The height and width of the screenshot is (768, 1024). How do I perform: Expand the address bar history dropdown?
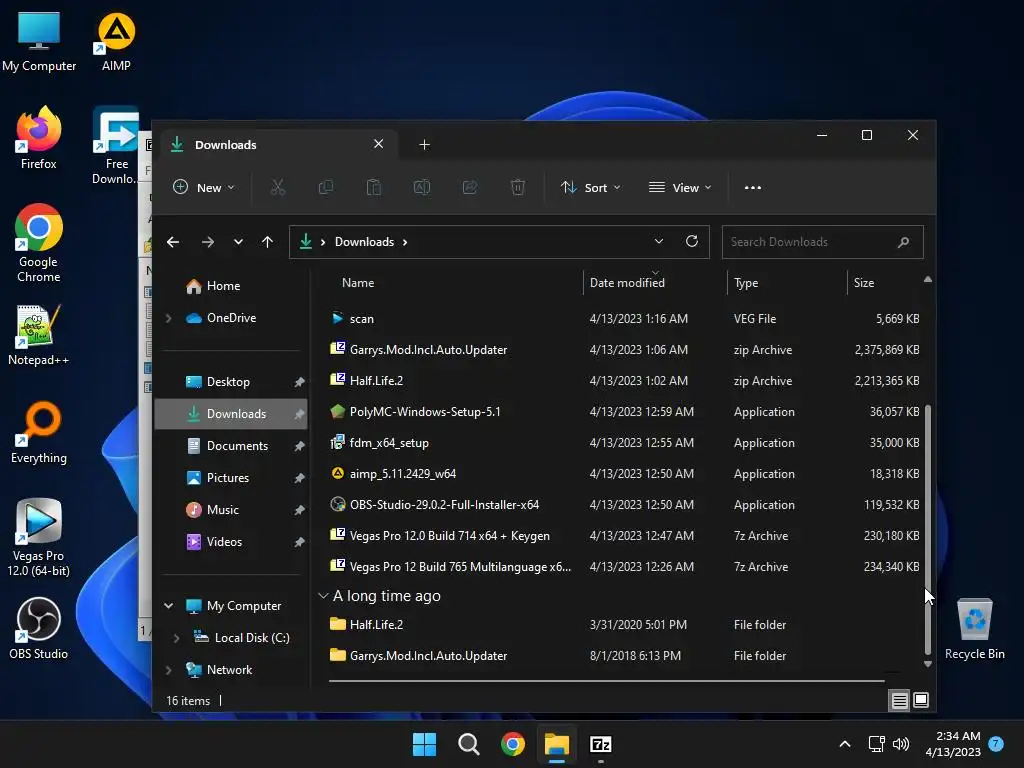tap(659, 242)
